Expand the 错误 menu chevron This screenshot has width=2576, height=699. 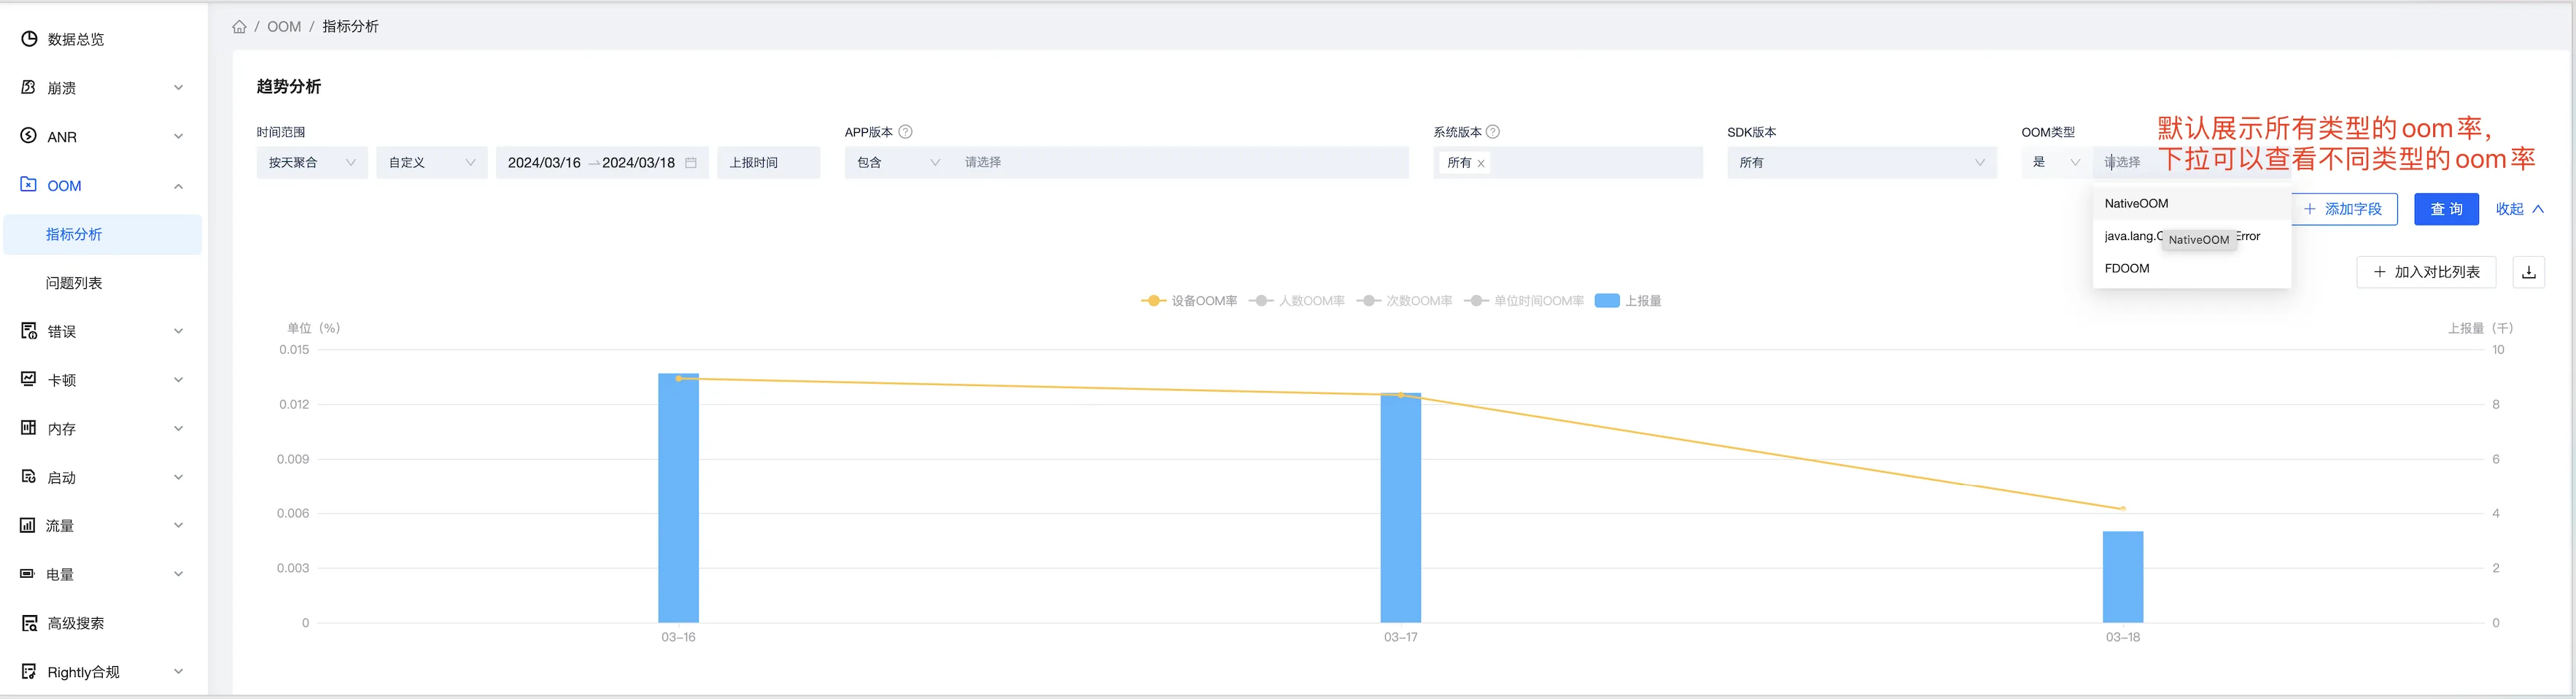tap(178, 331)
